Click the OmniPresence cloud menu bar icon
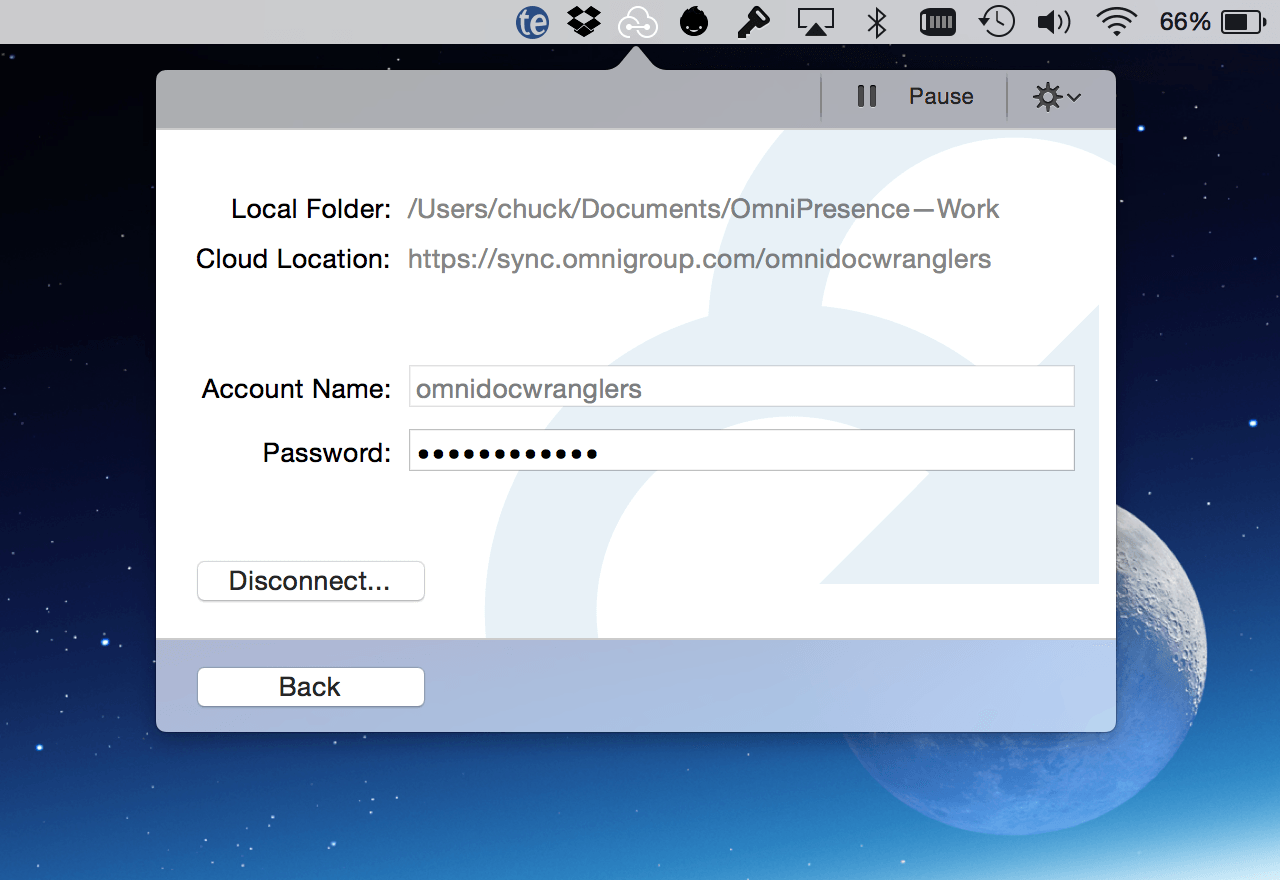Screen dimensions: 1280x880 [638, 22]
